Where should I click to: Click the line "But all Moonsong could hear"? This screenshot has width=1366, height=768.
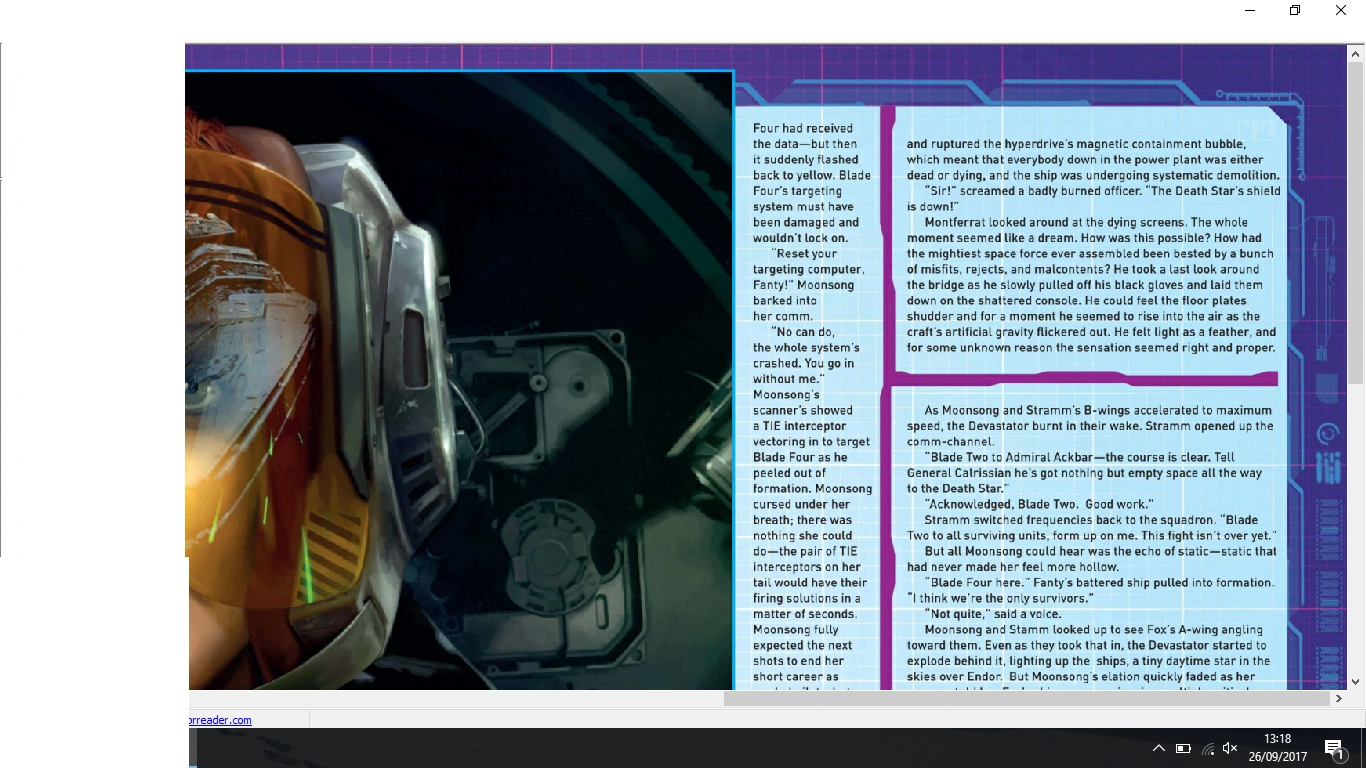[1100, 551]
